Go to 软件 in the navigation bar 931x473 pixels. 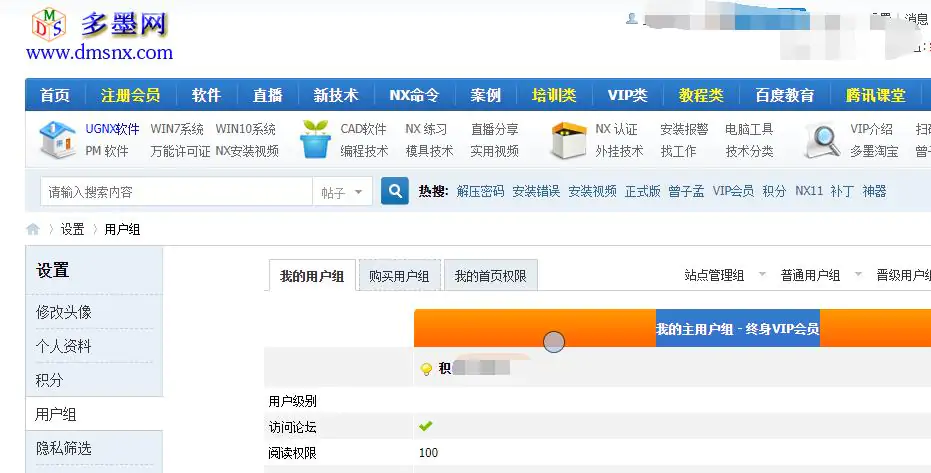coord(206,95)
